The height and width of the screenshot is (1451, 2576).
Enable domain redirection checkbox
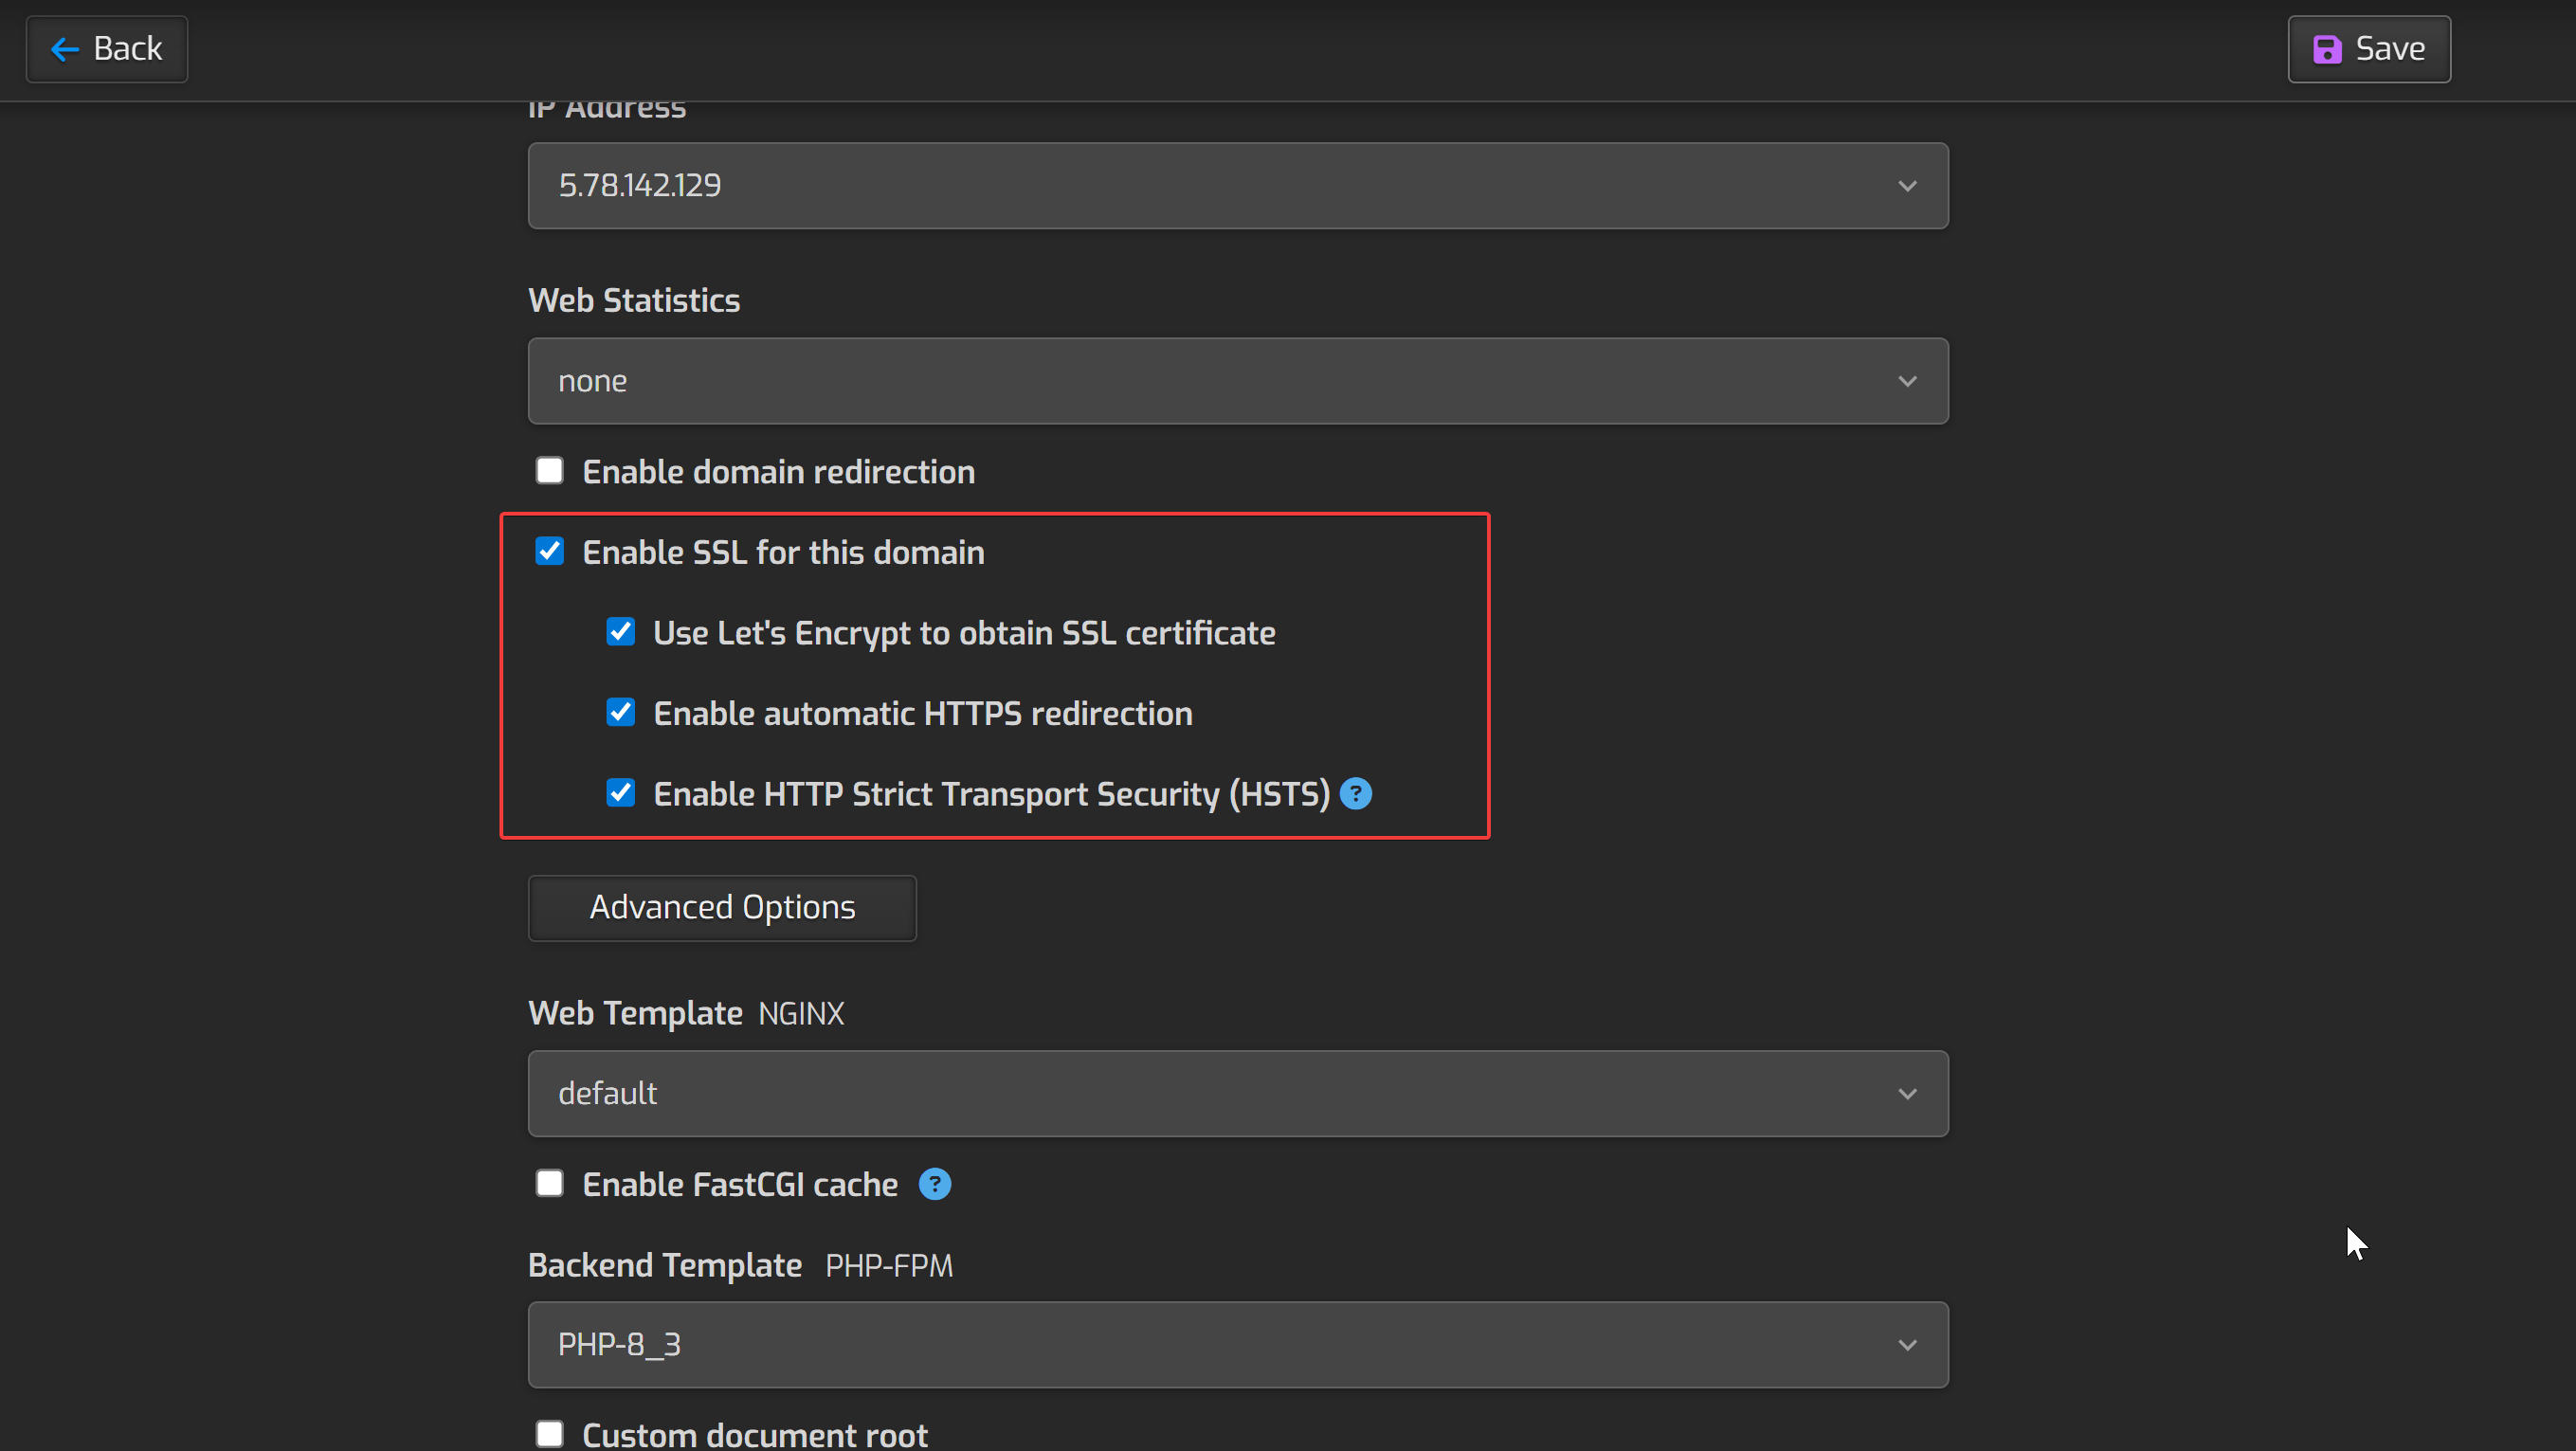[549, 471]
